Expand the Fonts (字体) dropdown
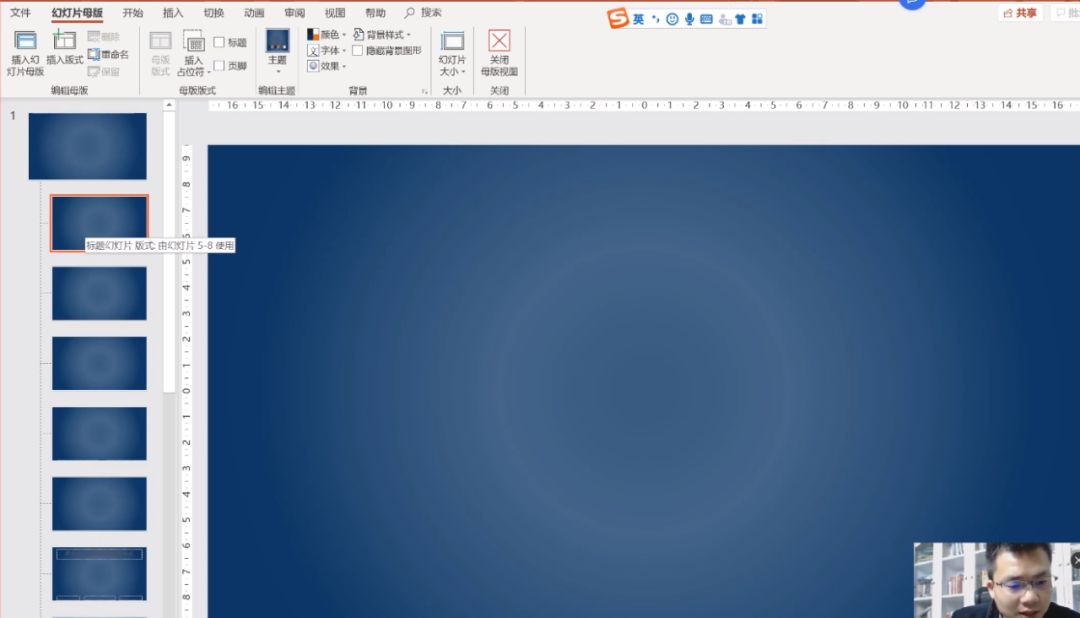The height and width of the screenshot is (618, 1080). (x=326, y=50)
